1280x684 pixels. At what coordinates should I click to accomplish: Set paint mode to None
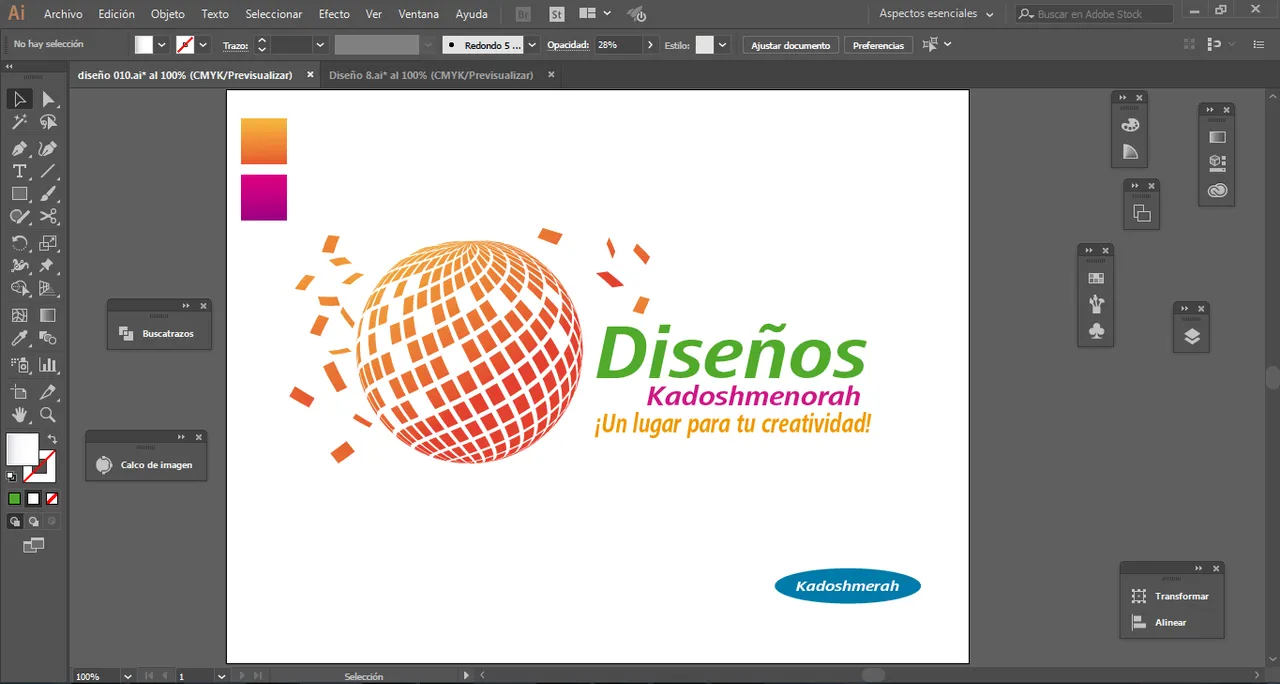[x=52, y=498]
